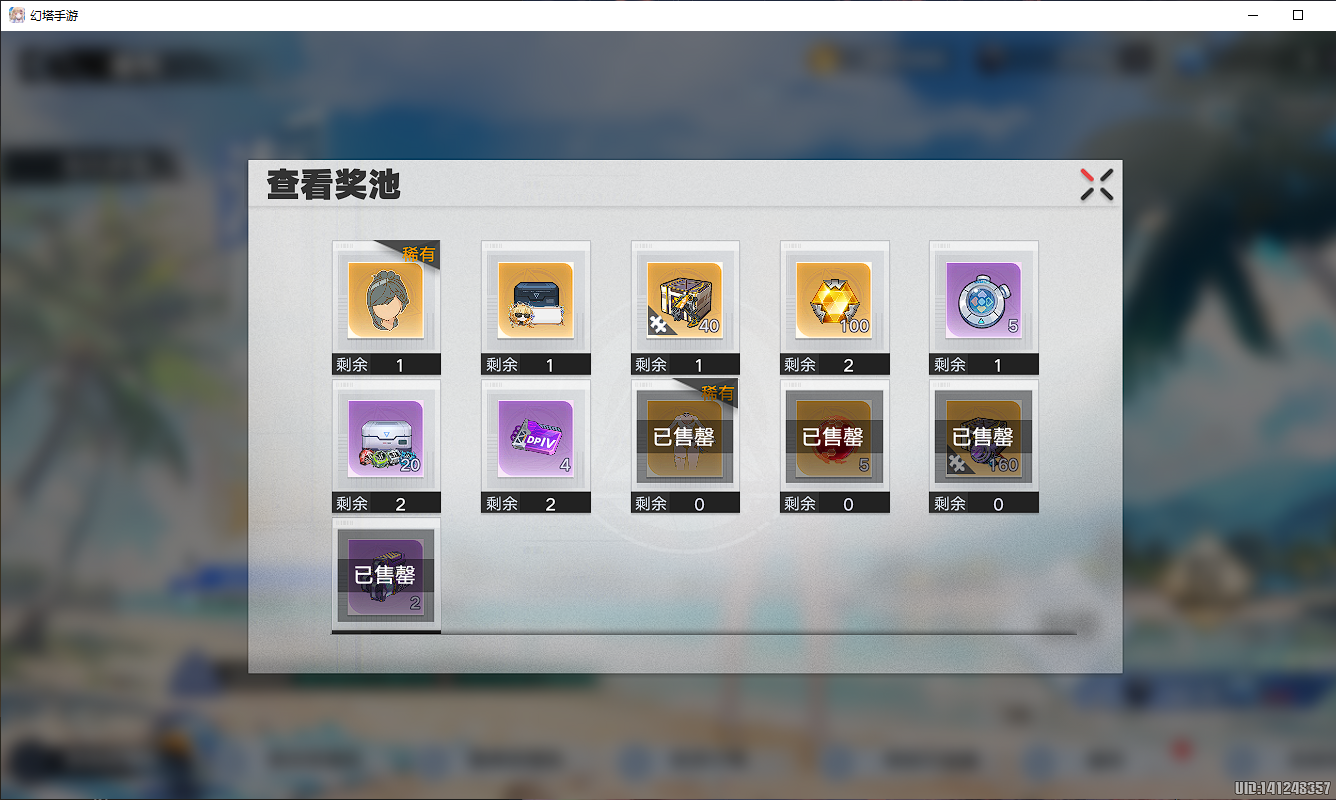This screenshot has height=800, width=1336.
Task: Click 剩余 1 under the avatar reward
Action: tap(386, 365)
